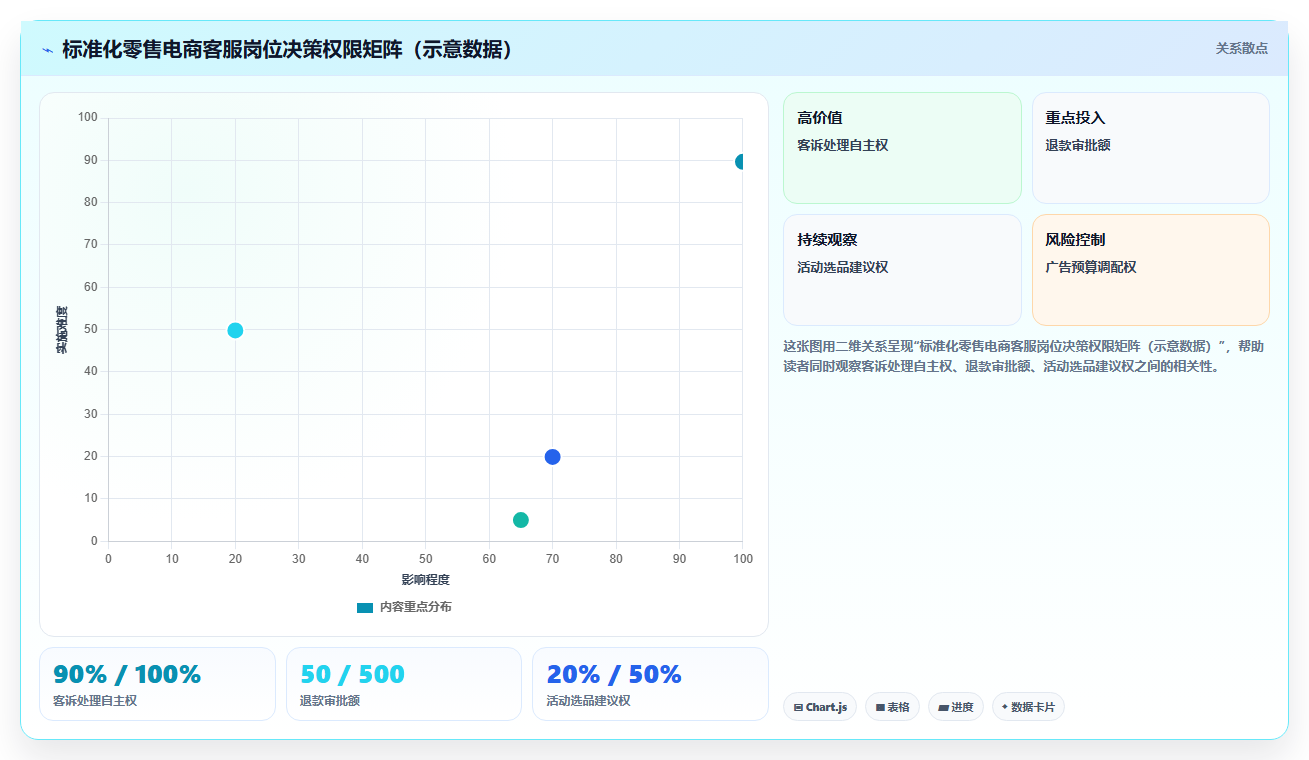Open the 高价值 quadrant card
This screenshot has height=760, width=1309.
click(902, 148)
